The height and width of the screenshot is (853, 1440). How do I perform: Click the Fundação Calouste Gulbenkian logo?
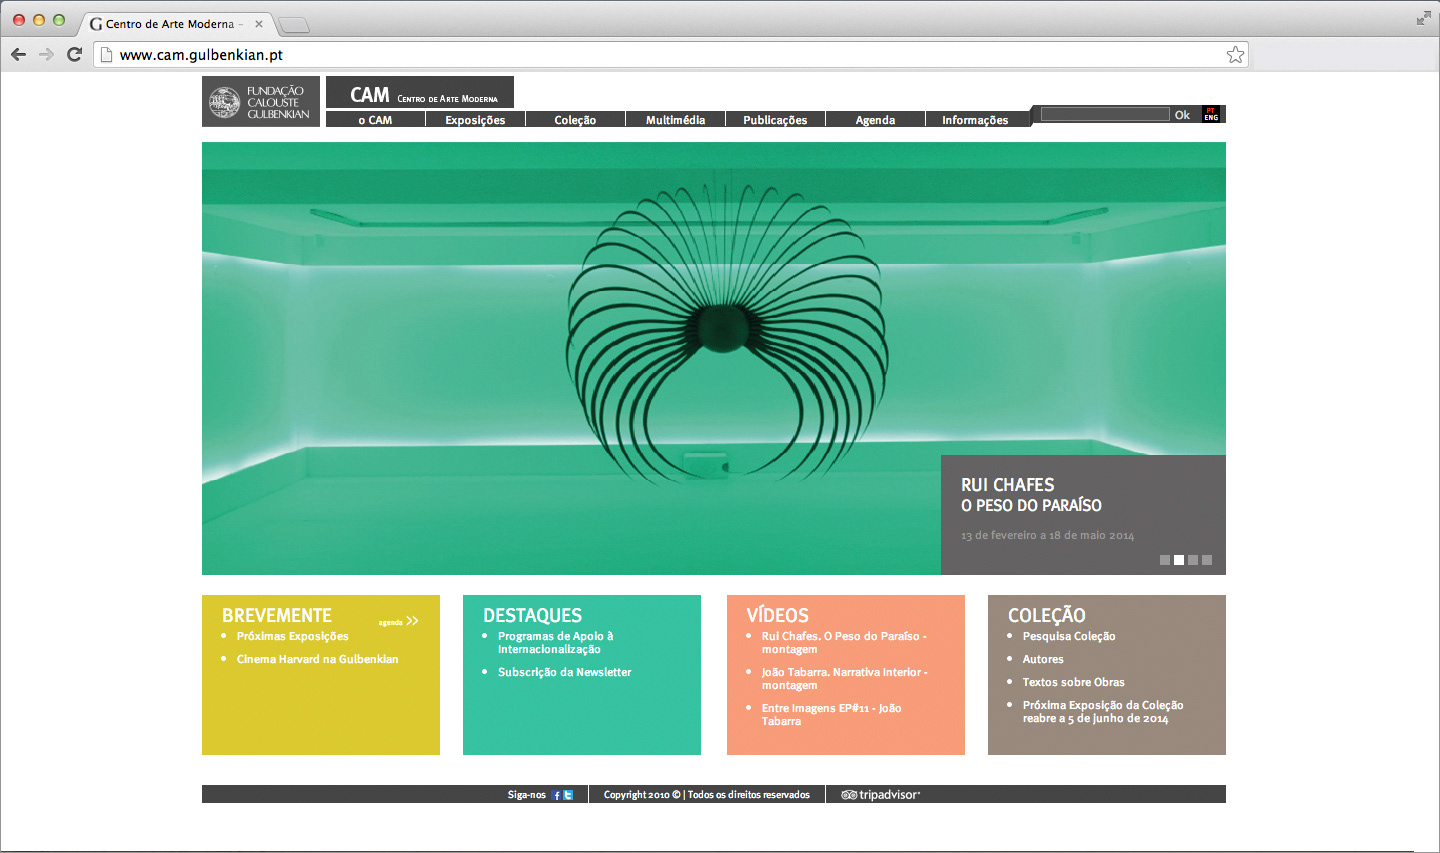tap(261, 102)
